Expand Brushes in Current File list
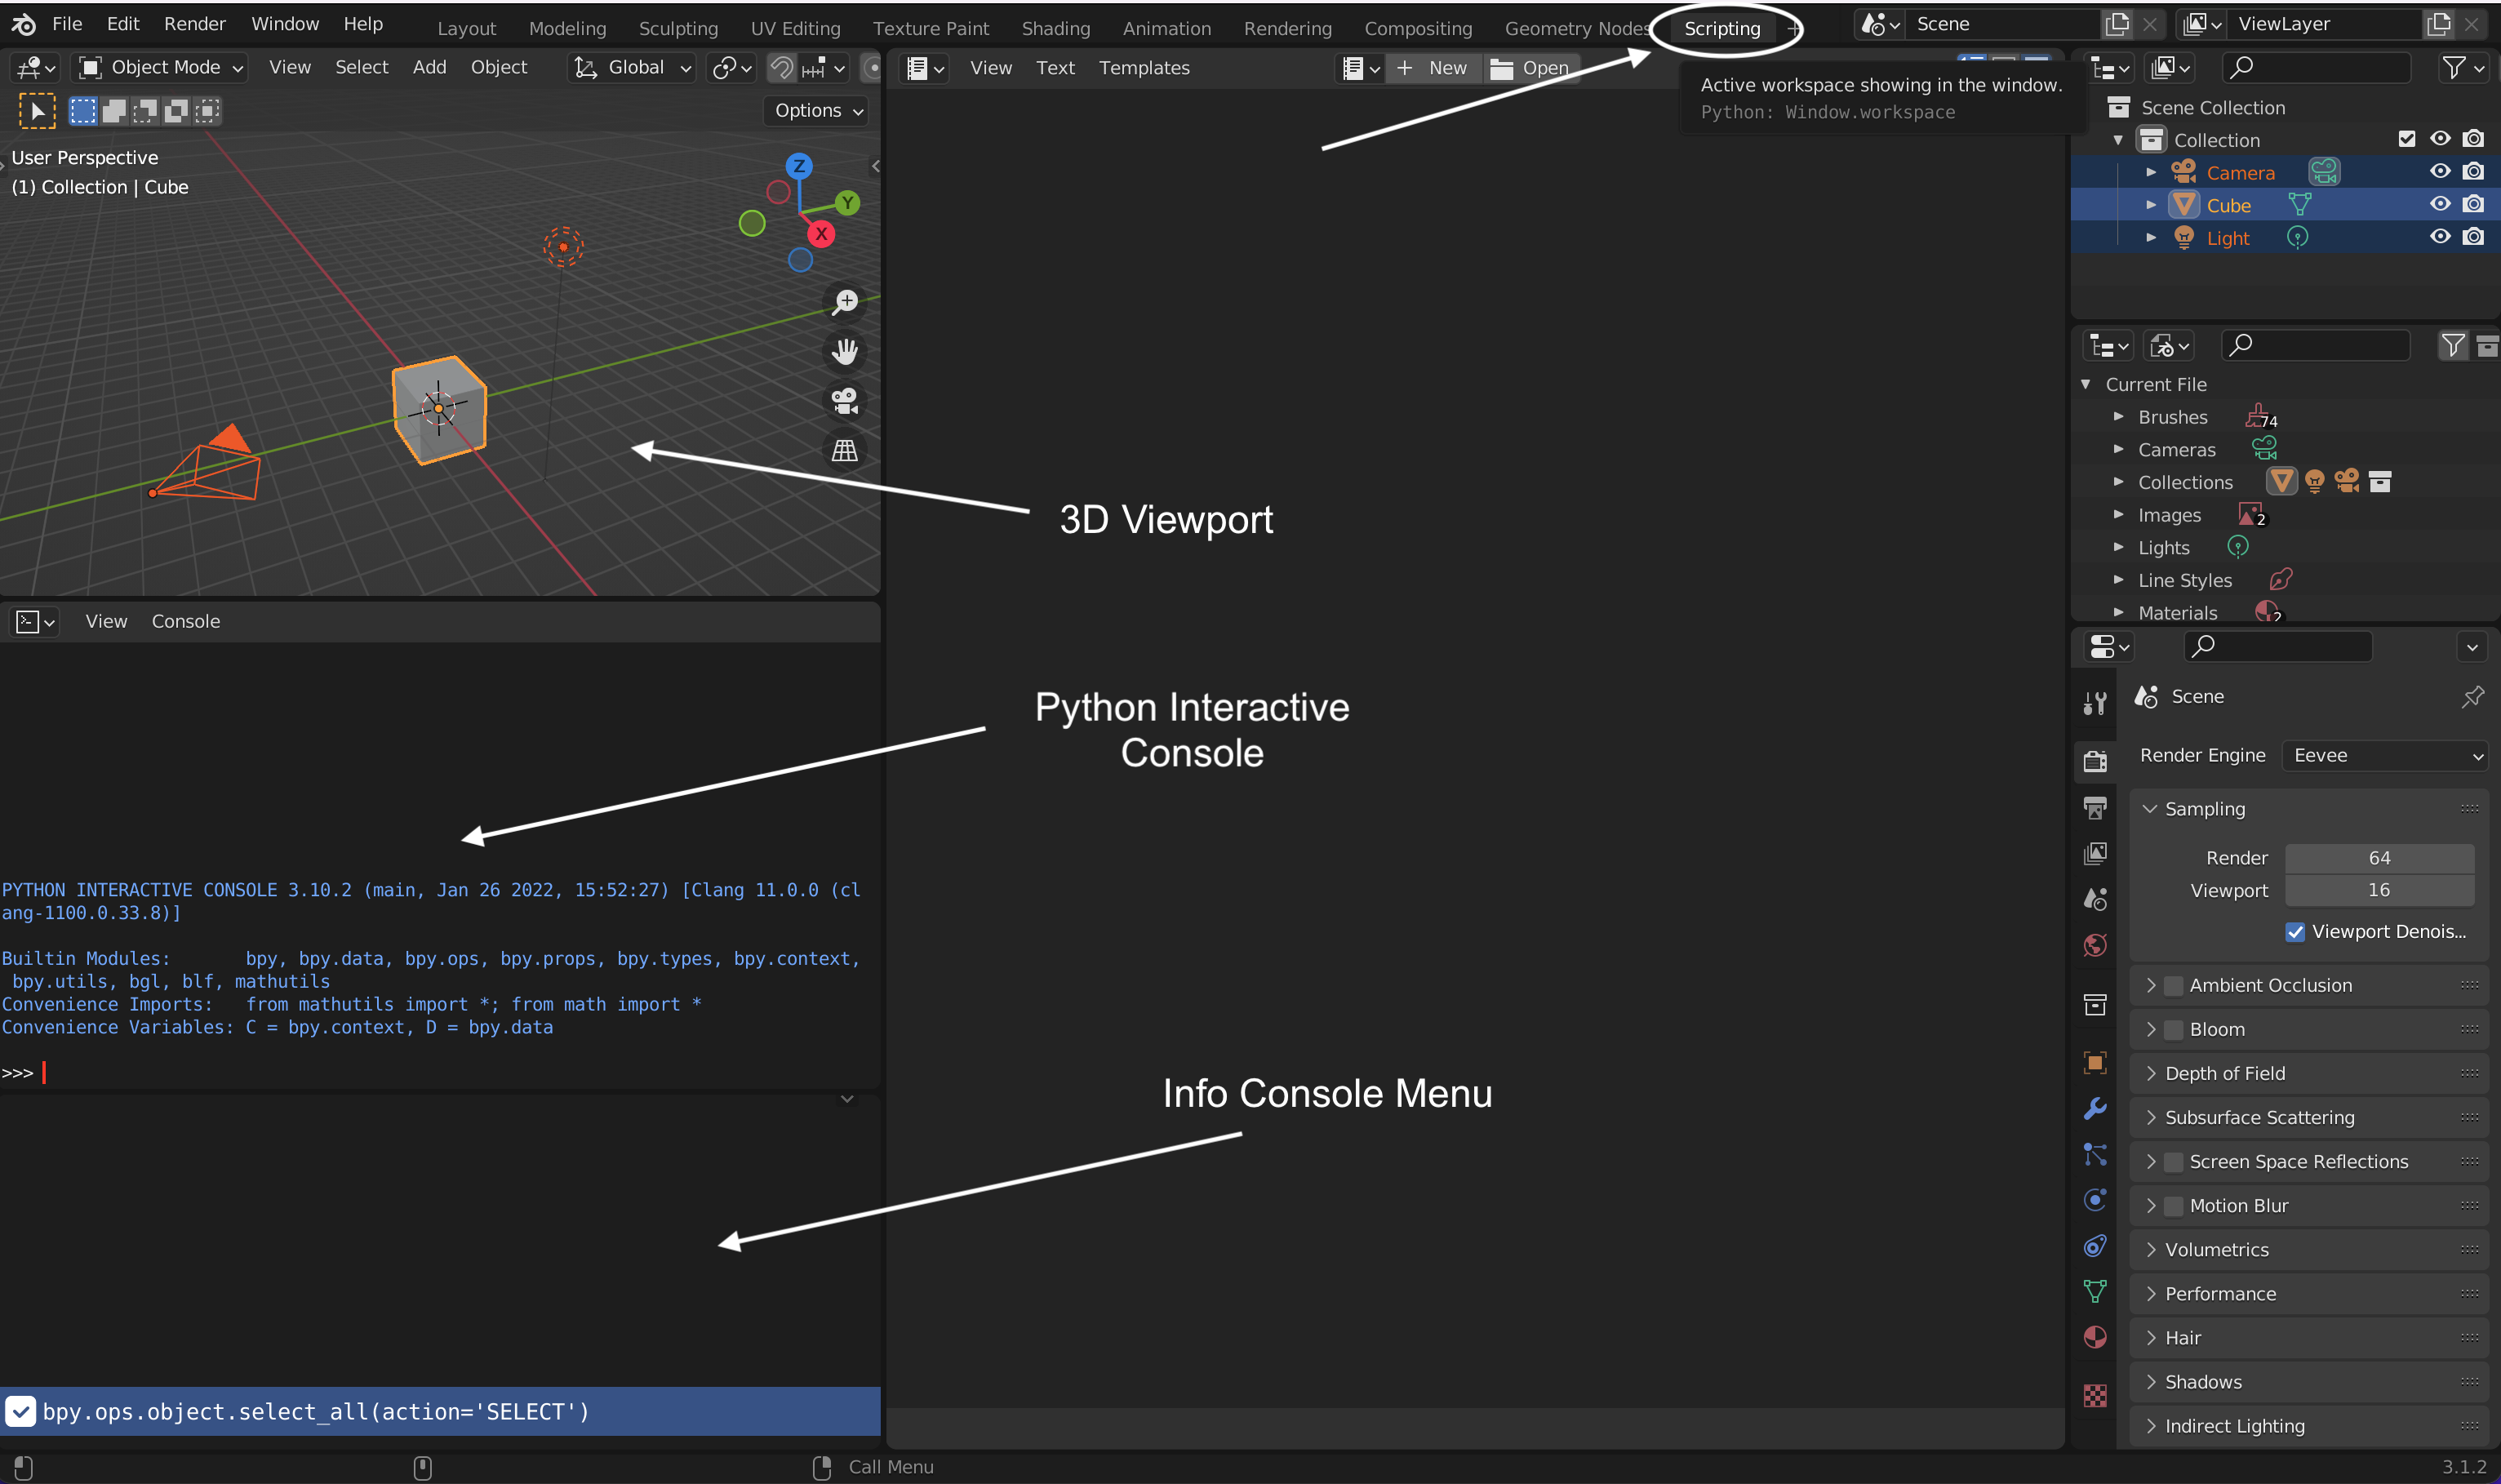The height and width of the screenshot is (1484, 2501). coord(2118,417)
